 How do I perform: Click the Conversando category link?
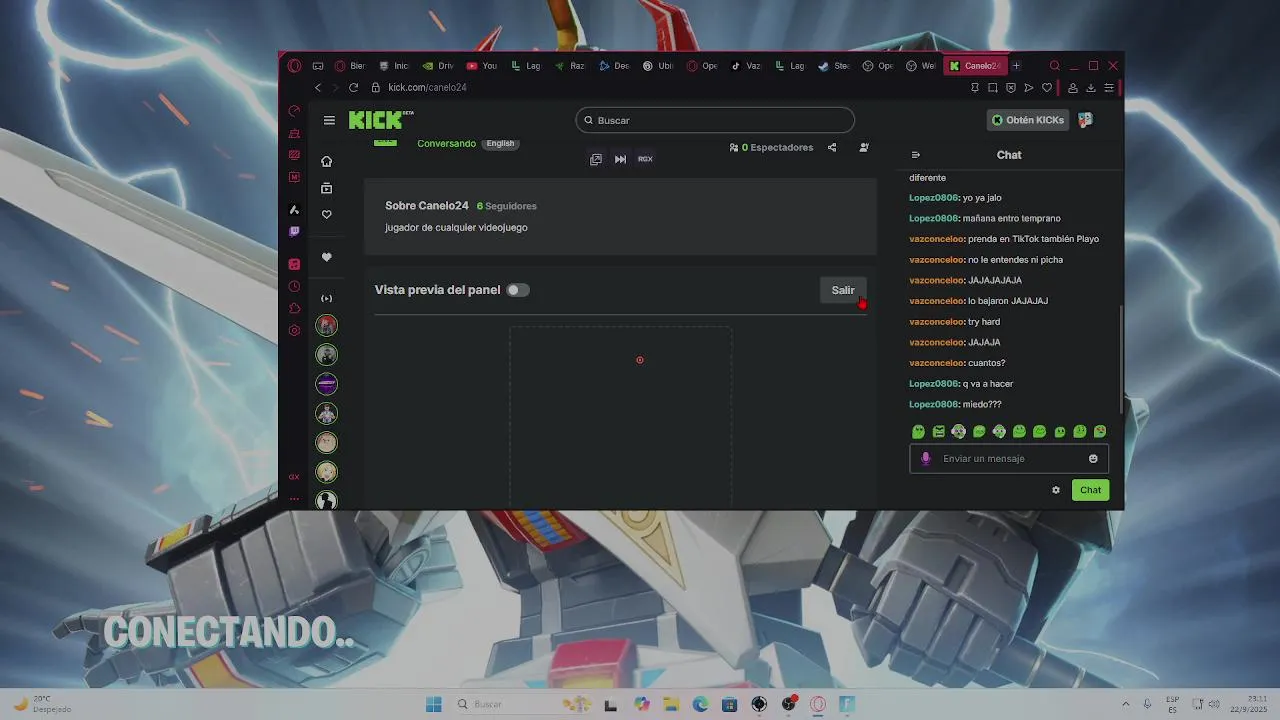pyautogui.click(x=446, y=143)
